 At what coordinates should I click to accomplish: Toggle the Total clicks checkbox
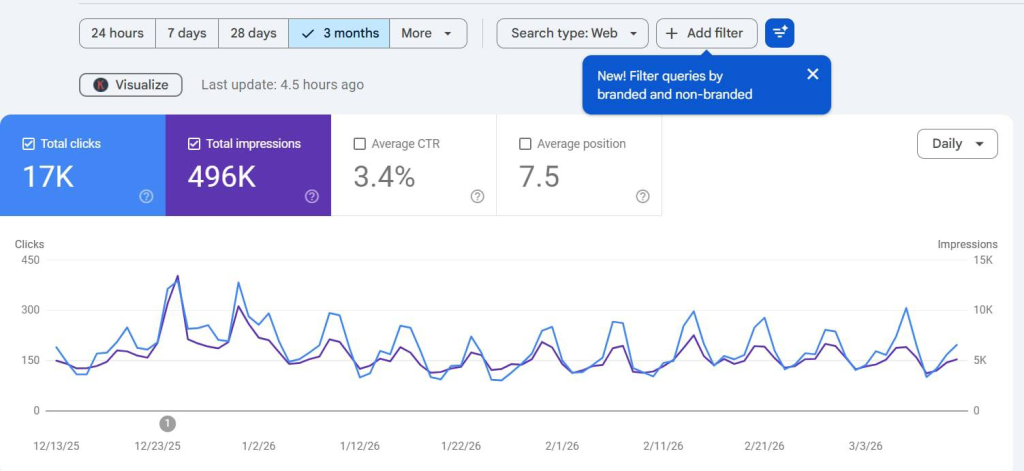click(28, 144)
